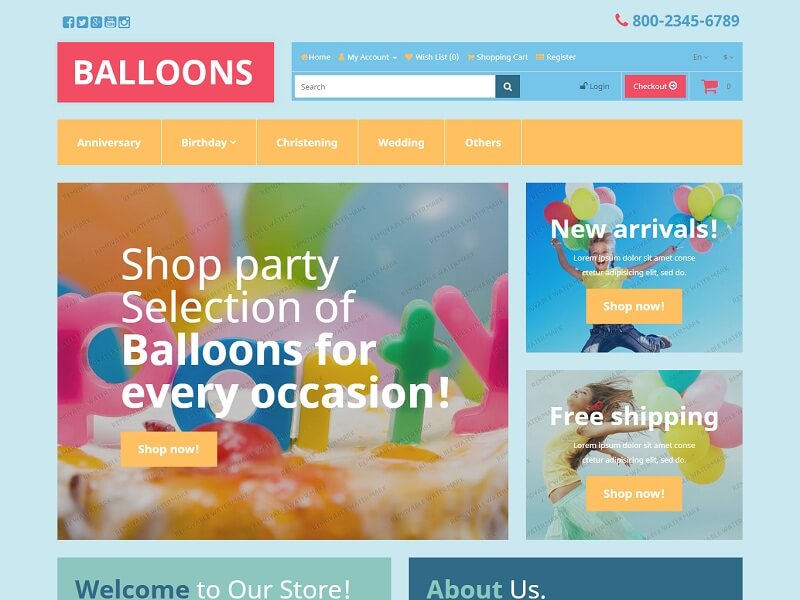The height and width of the screenshot is (600, 800).
Task: Click the magnifier search button
Action: [x=508, y=87]
